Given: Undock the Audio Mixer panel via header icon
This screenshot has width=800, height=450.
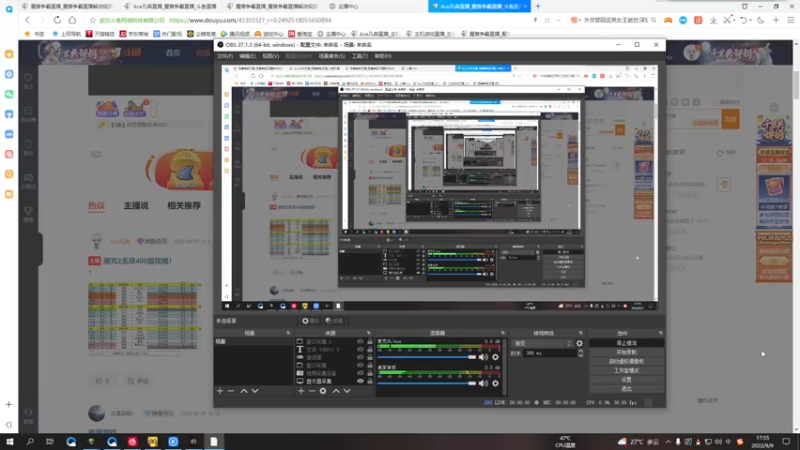Looking at the screenshot, I should (x=503, y=333).
